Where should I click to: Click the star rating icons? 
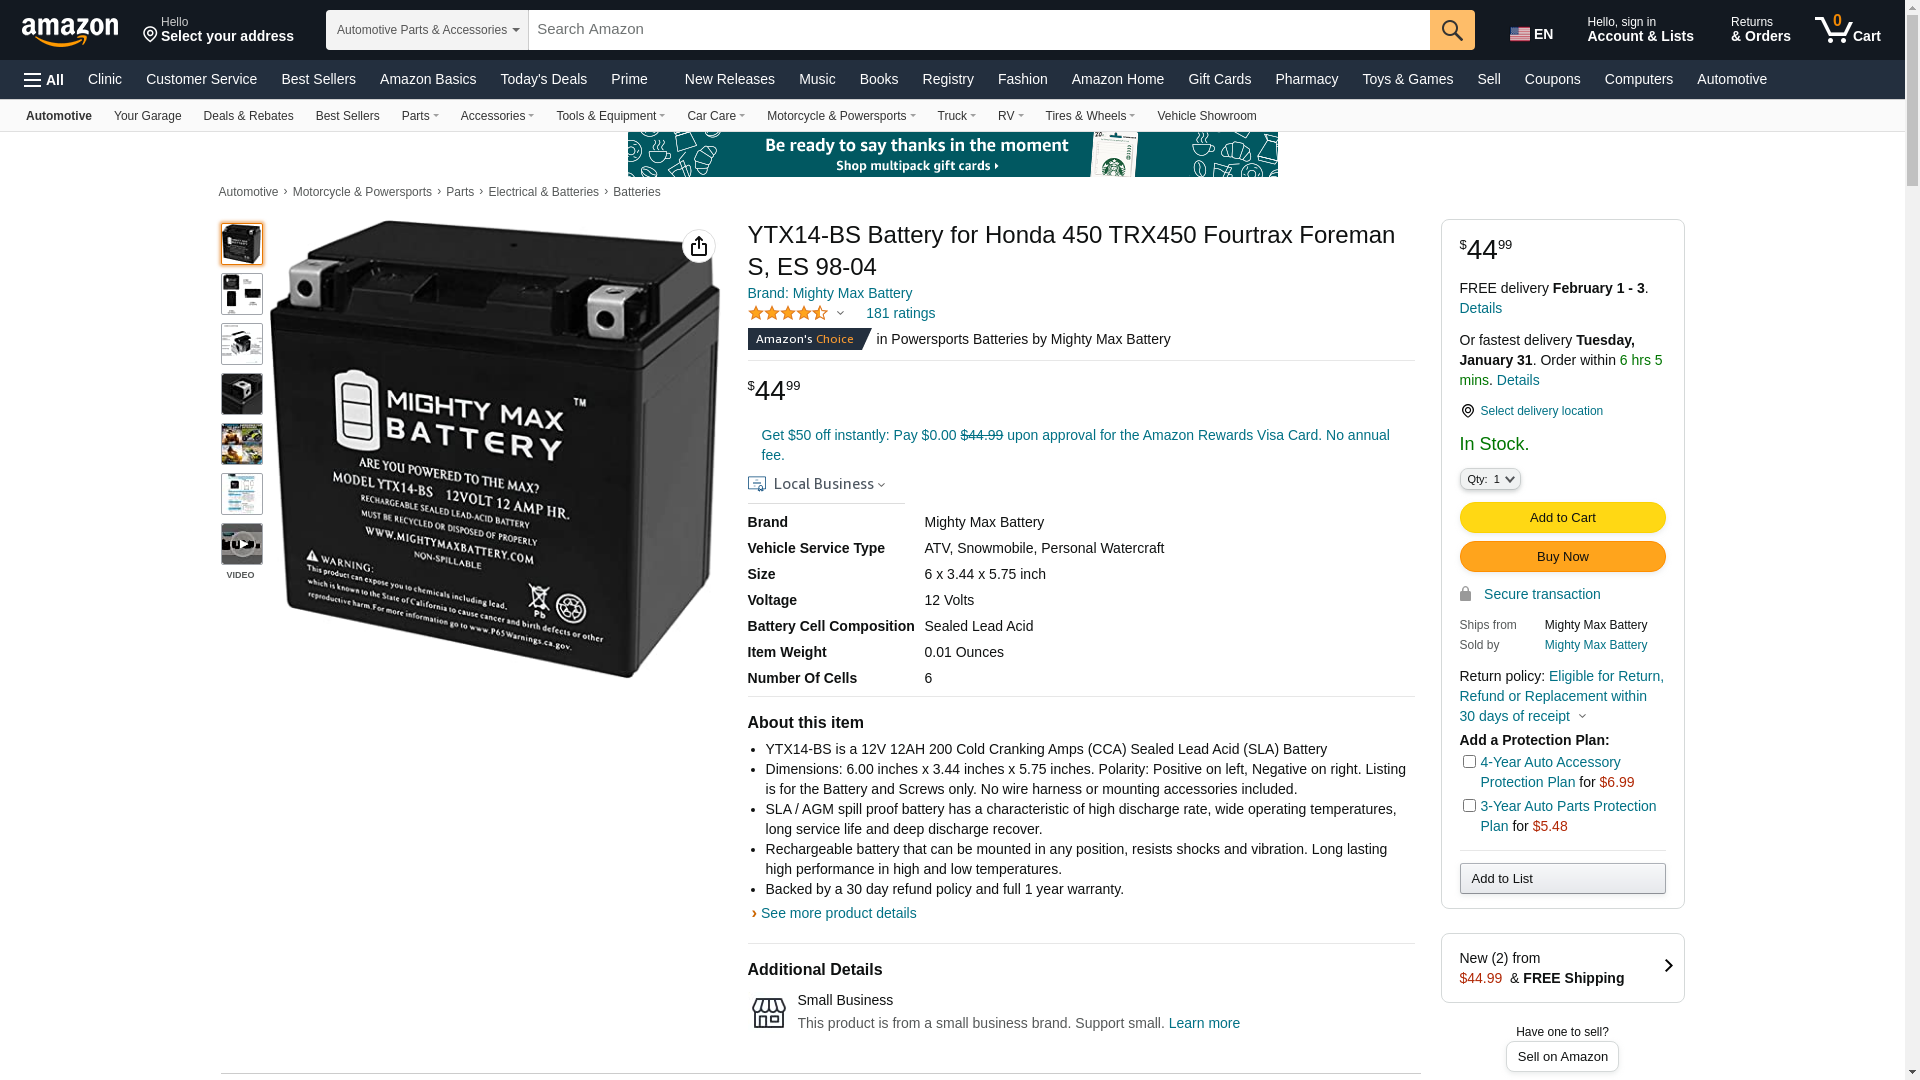[x=788, y=313]
